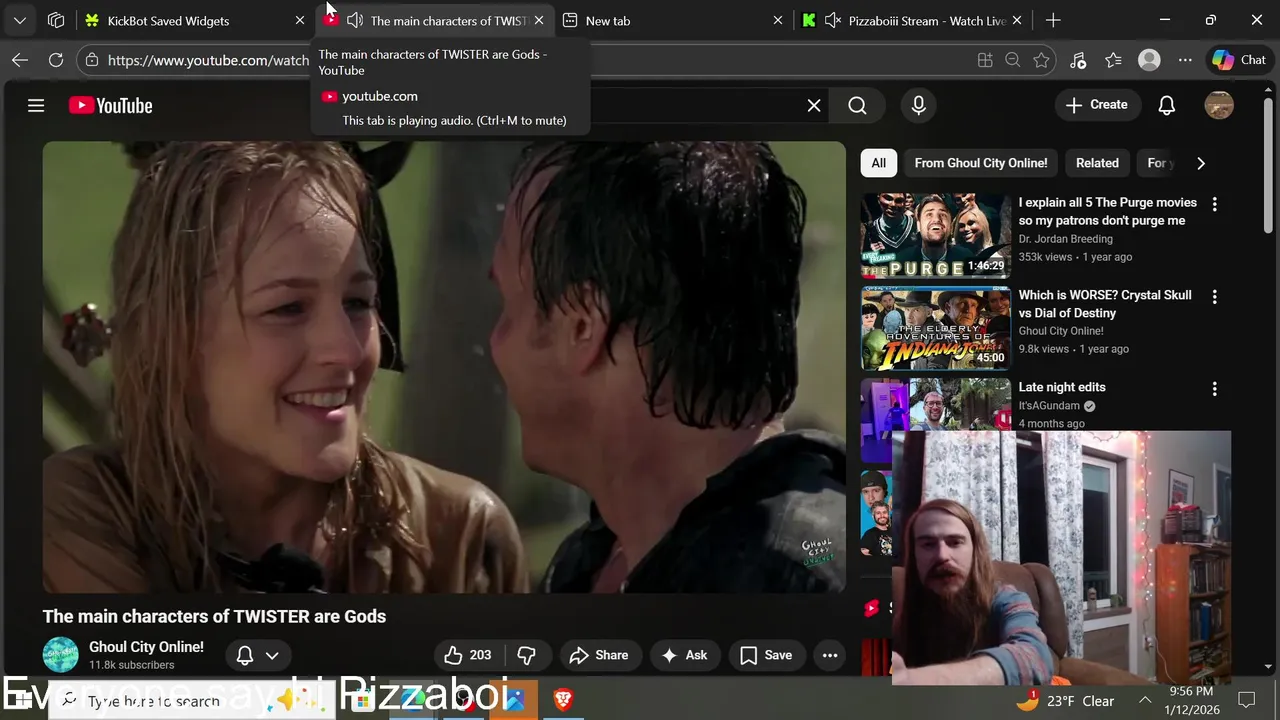Visit Dr. Jordan Breeding channel name
The width and height of the screenshot is (1280, 720).
pyautogui.click(x=1065, y=239)
